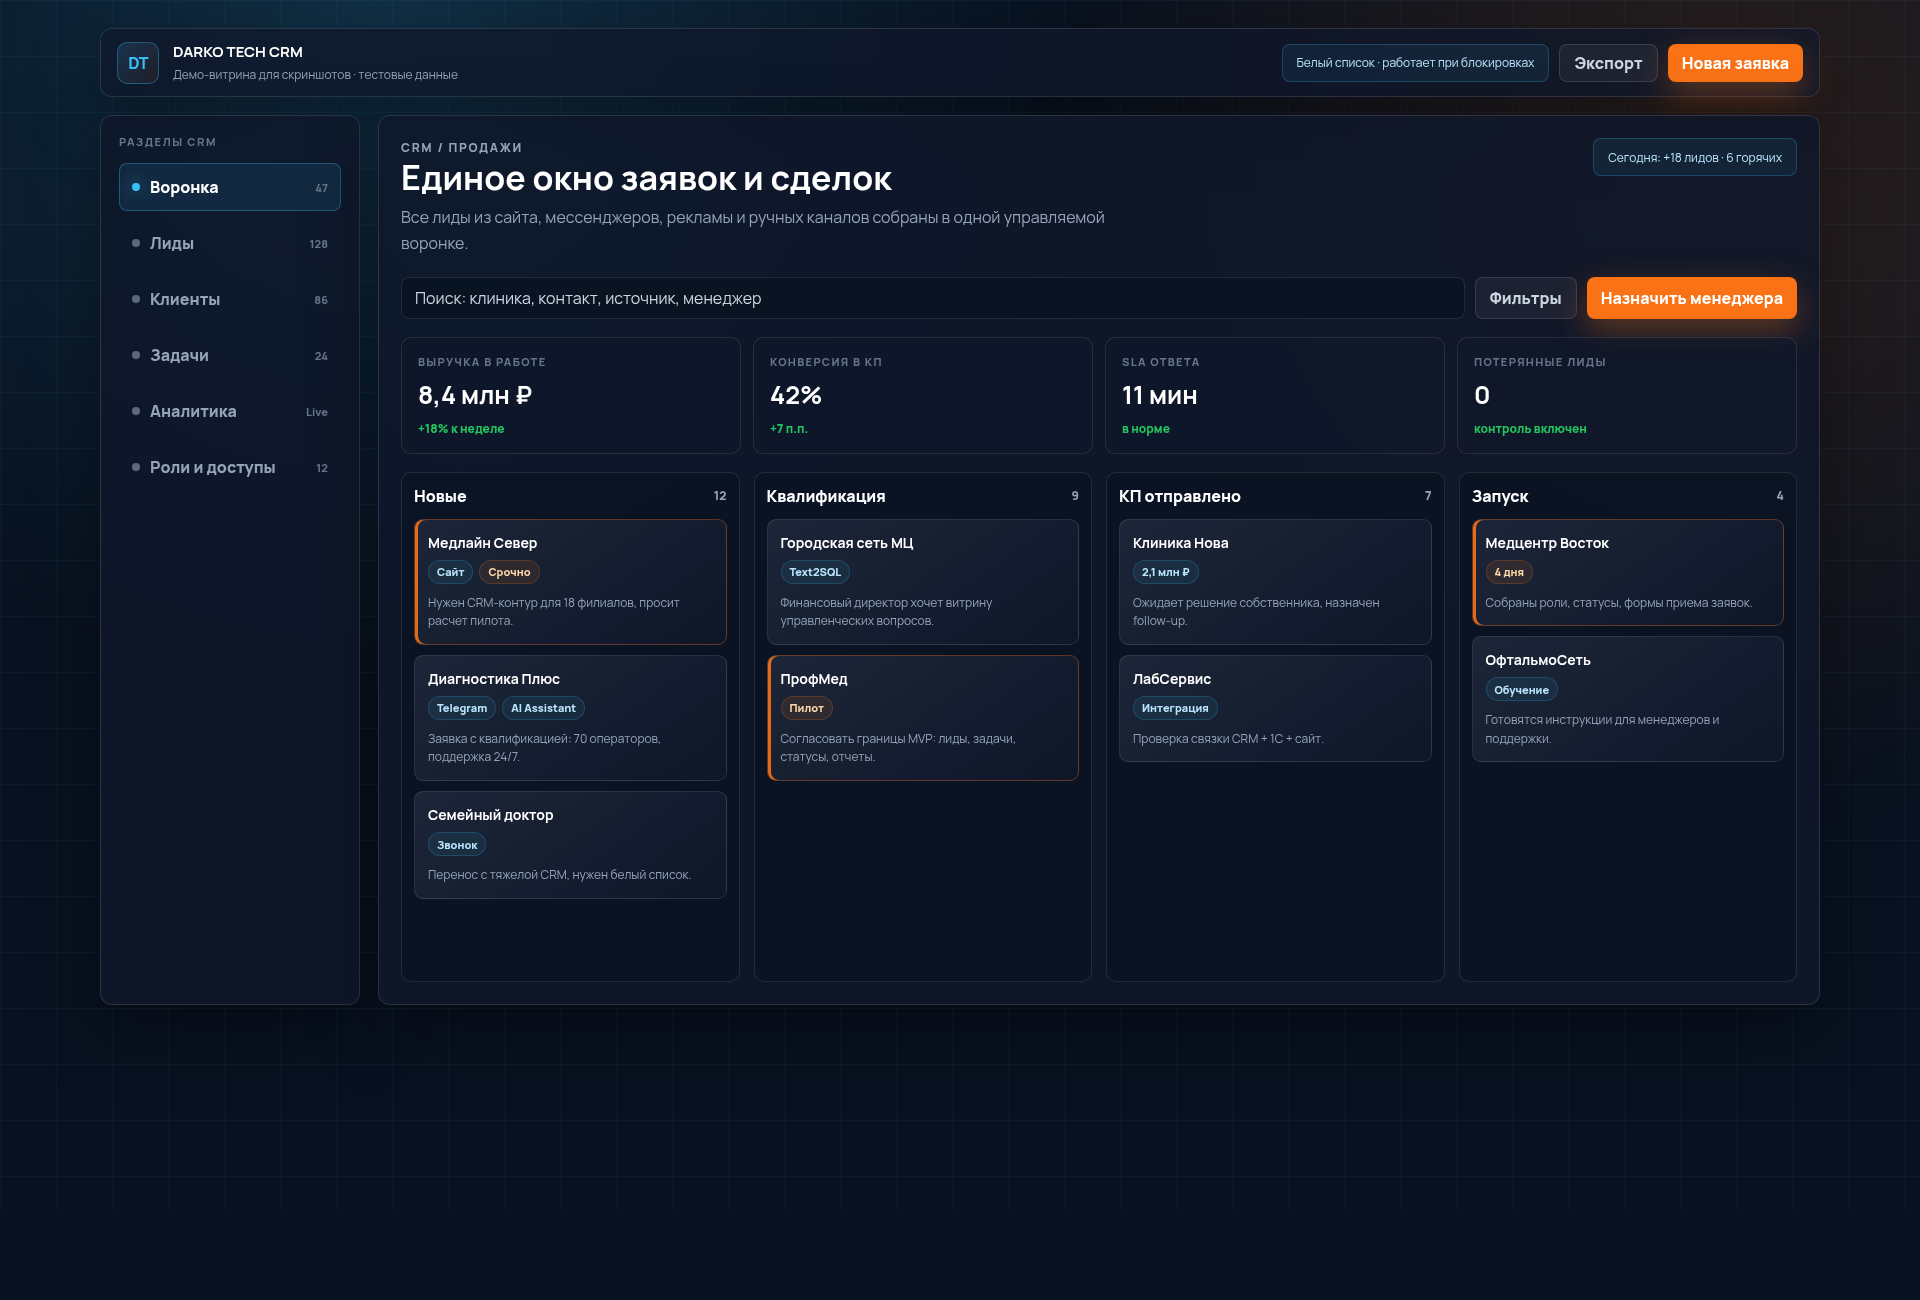Screen dimensions: 1920x1300
Task: Open the Медлайн Север deal card
Action: (570, 582)
